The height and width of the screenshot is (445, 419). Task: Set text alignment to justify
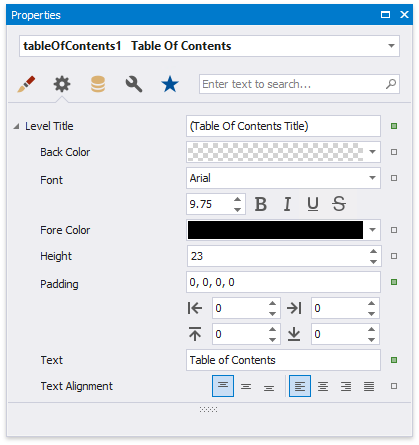pyautogui.click(x=369, y=386)
